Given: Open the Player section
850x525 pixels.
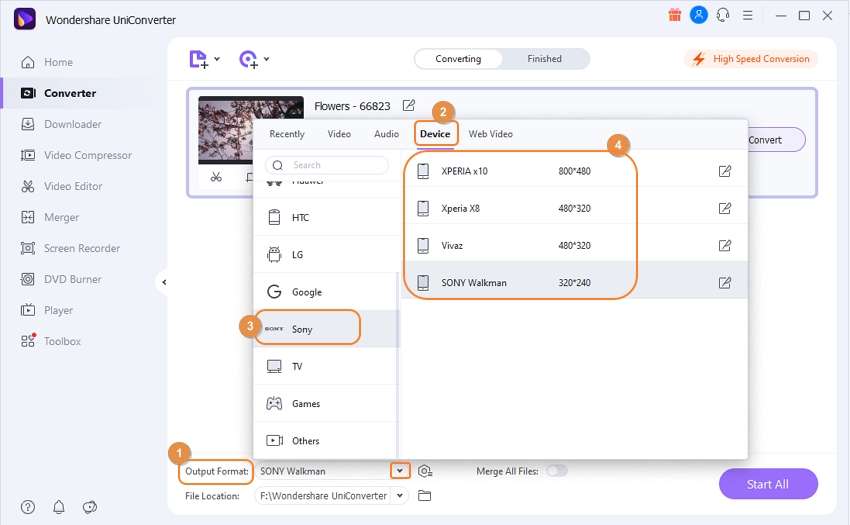Looking at the screenshot, I should click(x=47, y=310).
